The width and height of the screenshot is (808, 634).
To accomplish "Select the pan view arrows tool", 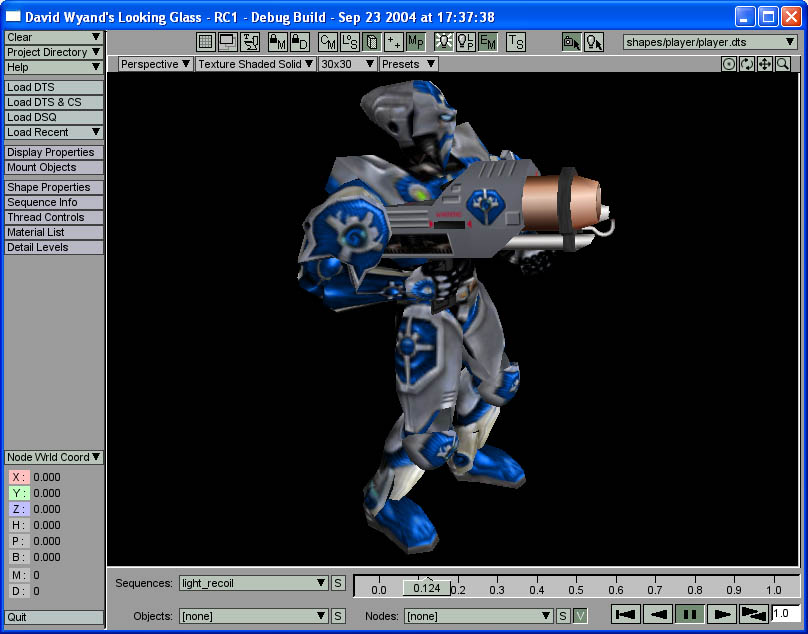I will point(765,64).
